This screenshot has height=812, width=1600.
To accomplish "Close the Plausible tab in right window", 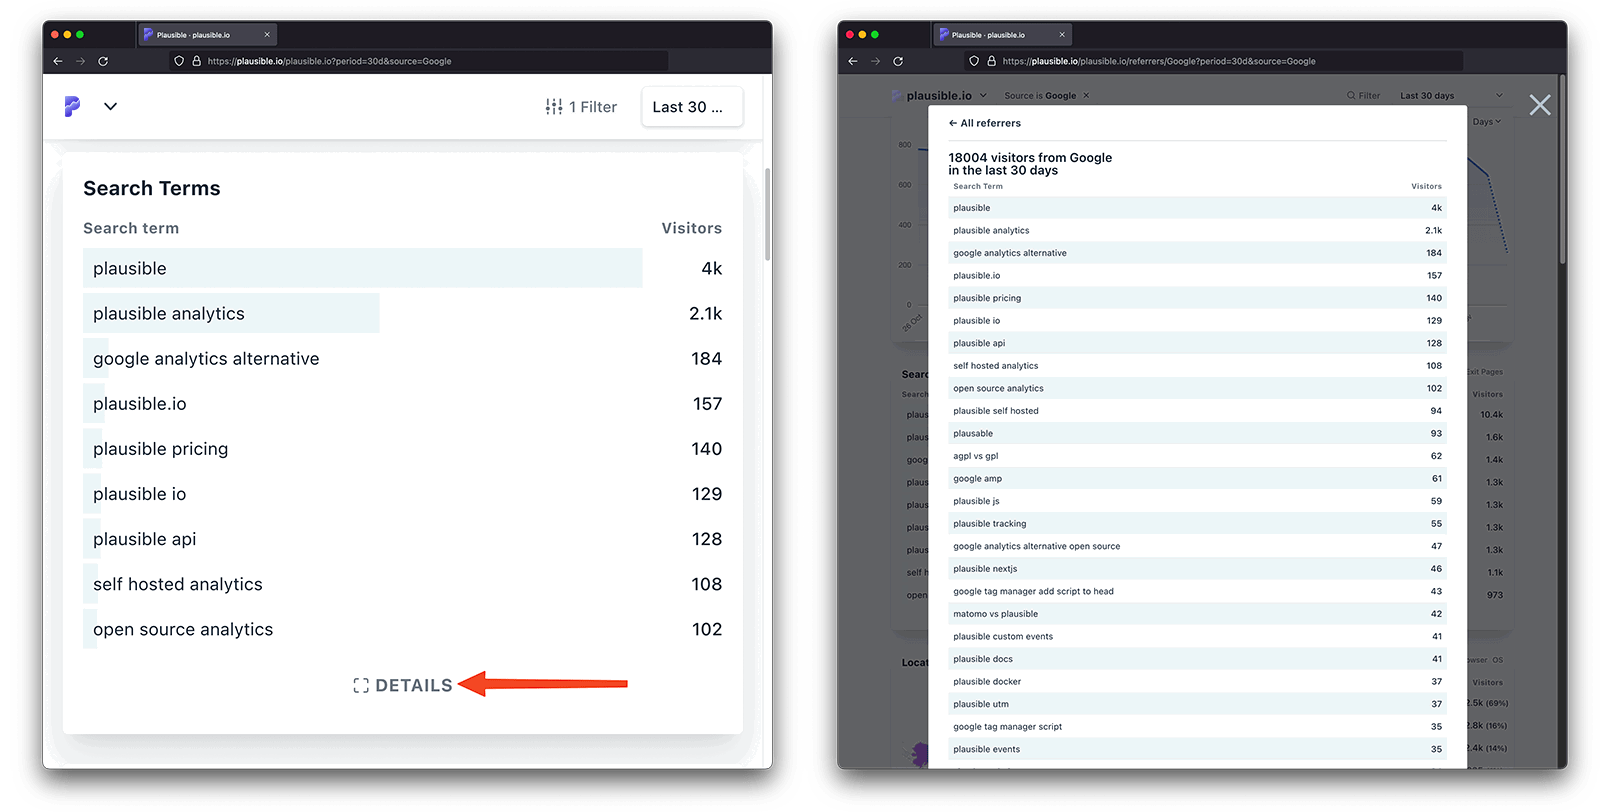I will pyautogui.click(x=1062, y=35).
